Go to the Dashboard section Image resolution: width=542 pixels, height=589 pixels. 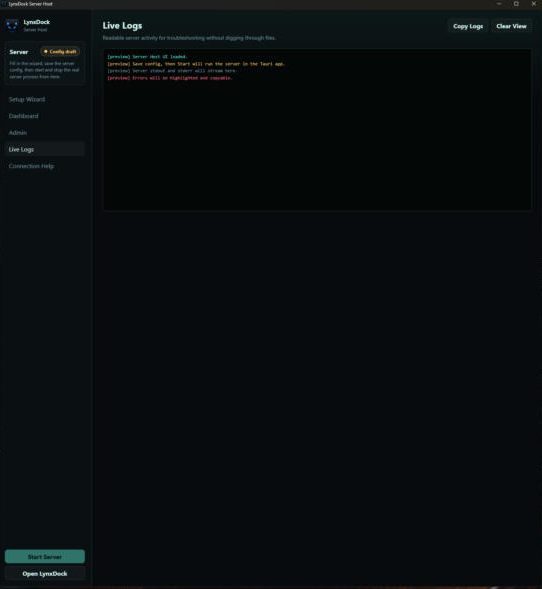pos(45,116)
